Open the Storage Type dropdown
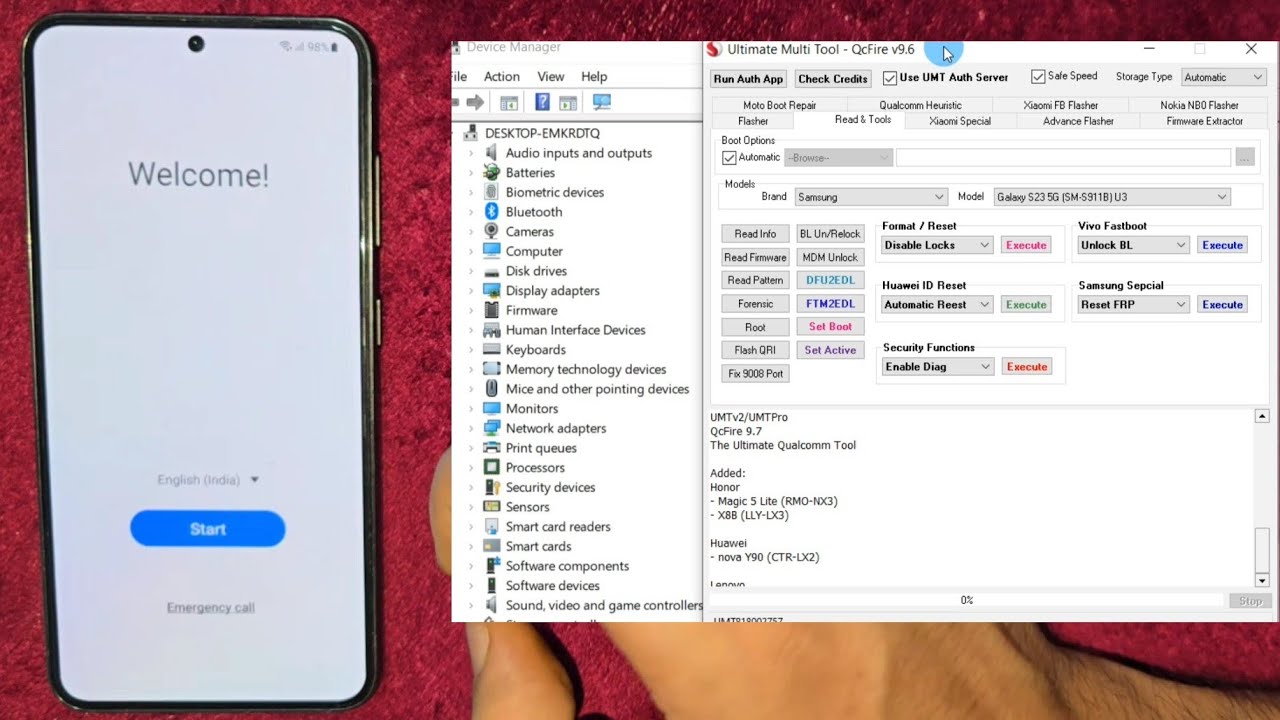 [x=1223, y=77]
